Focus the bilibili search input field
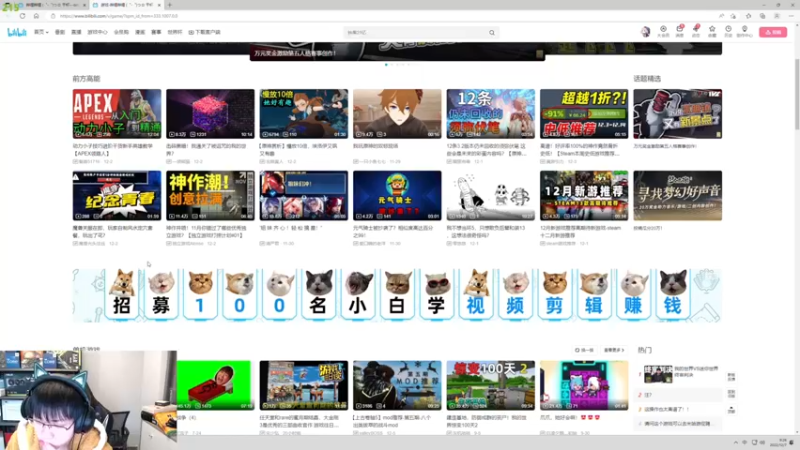Screen dimensions: 800x450 (416, 33)
